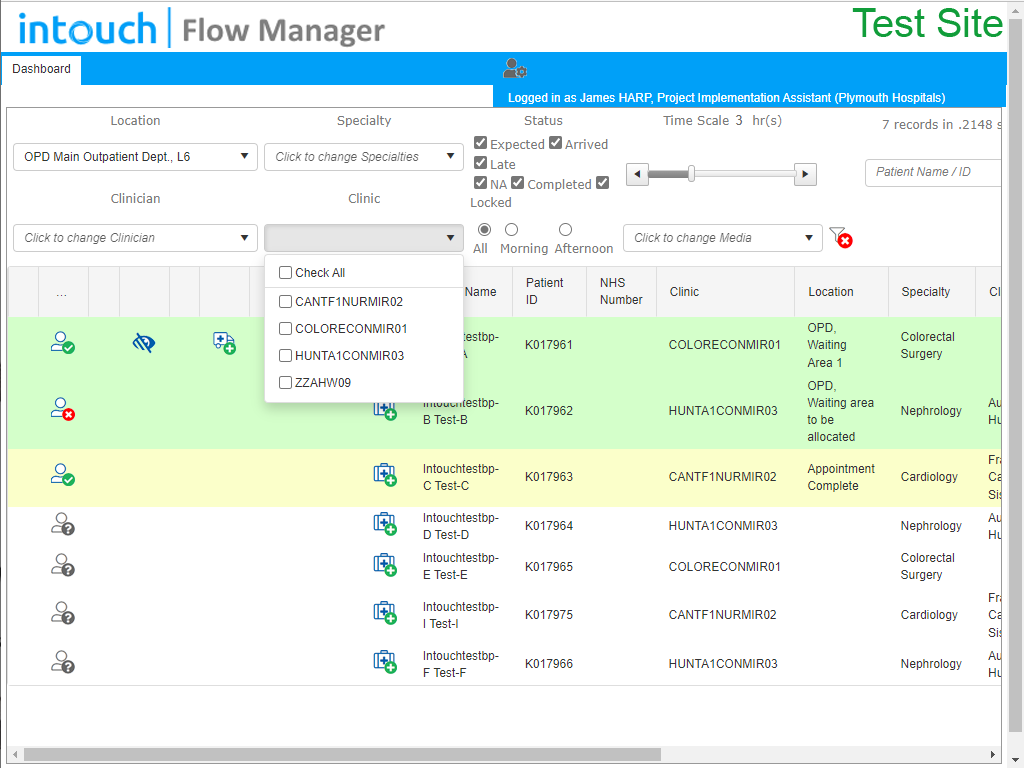Open medical kit icon for Test-I row
This screenshot has width=1024, height=768.
(x=385, y=613)
